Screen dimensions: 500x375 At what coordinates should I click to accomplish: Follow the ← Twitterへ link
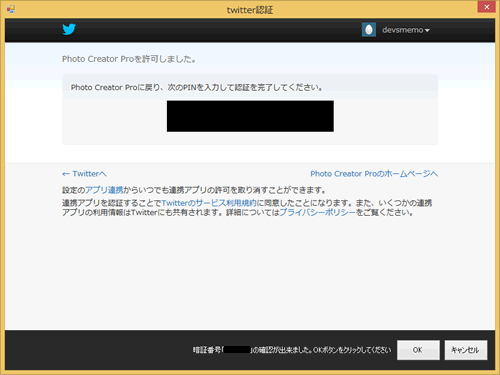[x=84, y=174]
